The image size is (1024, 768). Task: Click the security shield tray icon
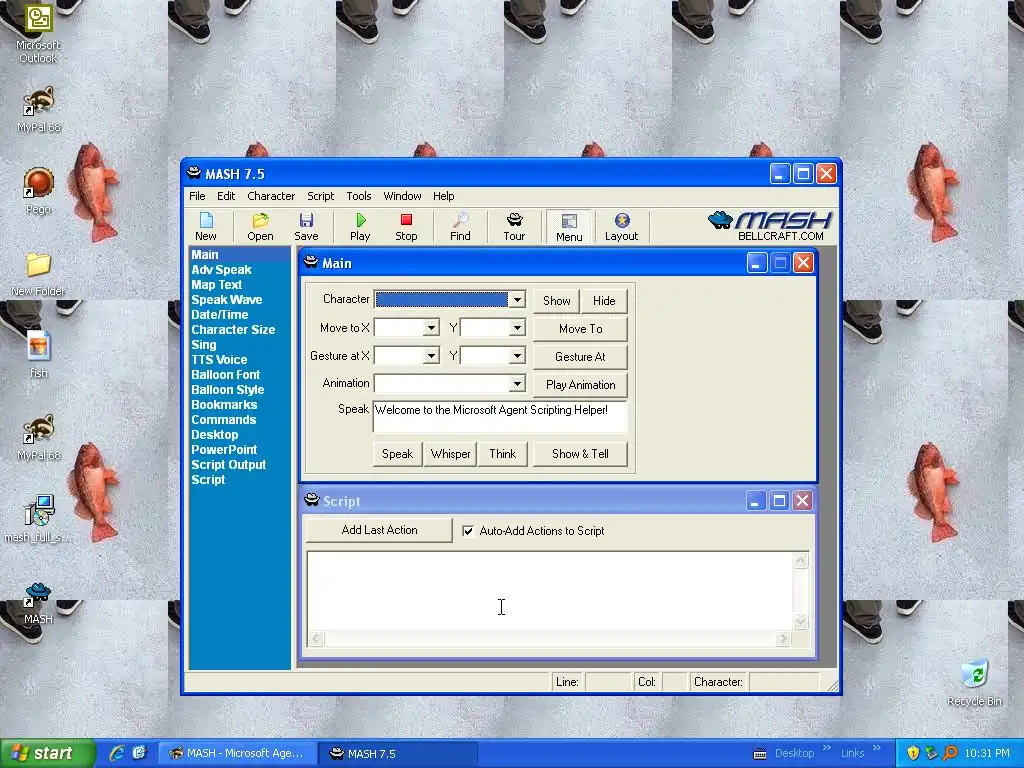click(x=913, y=753)
